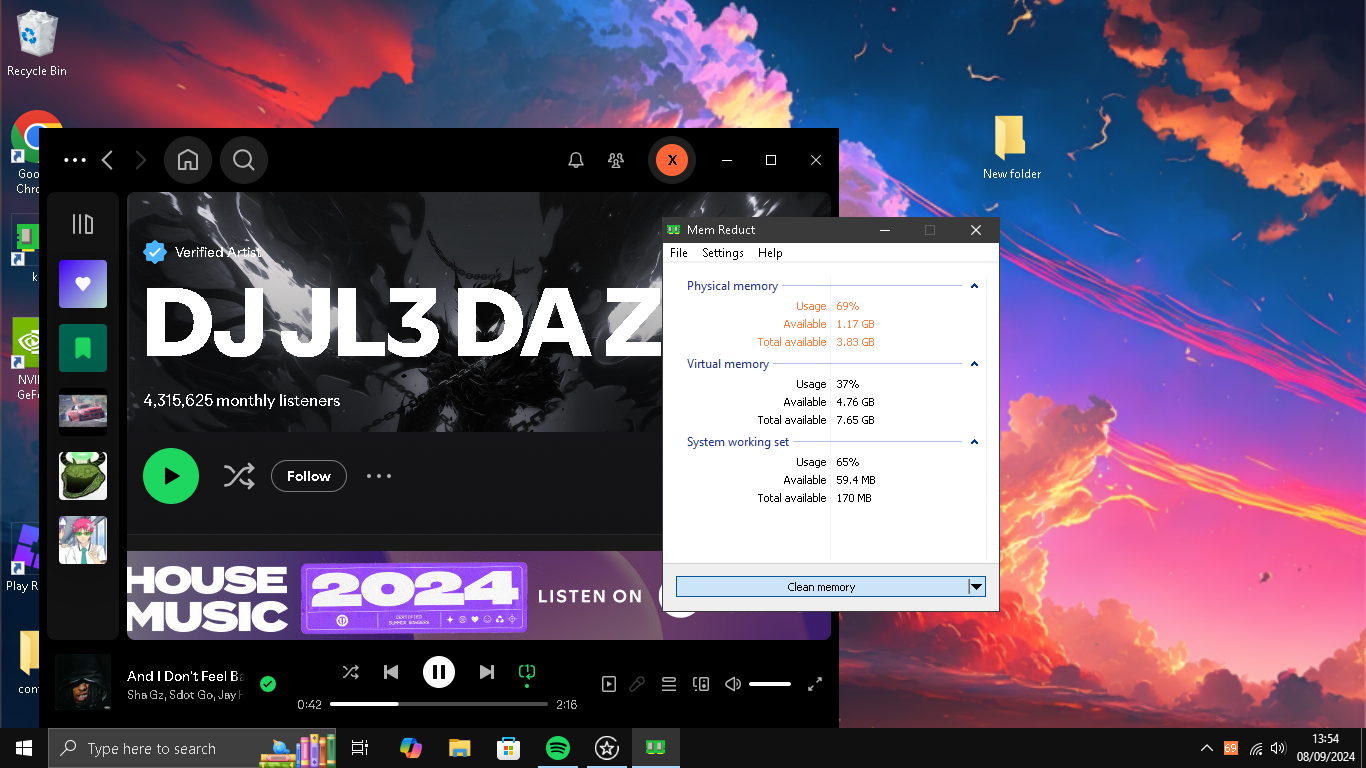The image size is (1366, 768).
Task: Toggle shuffle in the player bar
Action: coord(350,672)
